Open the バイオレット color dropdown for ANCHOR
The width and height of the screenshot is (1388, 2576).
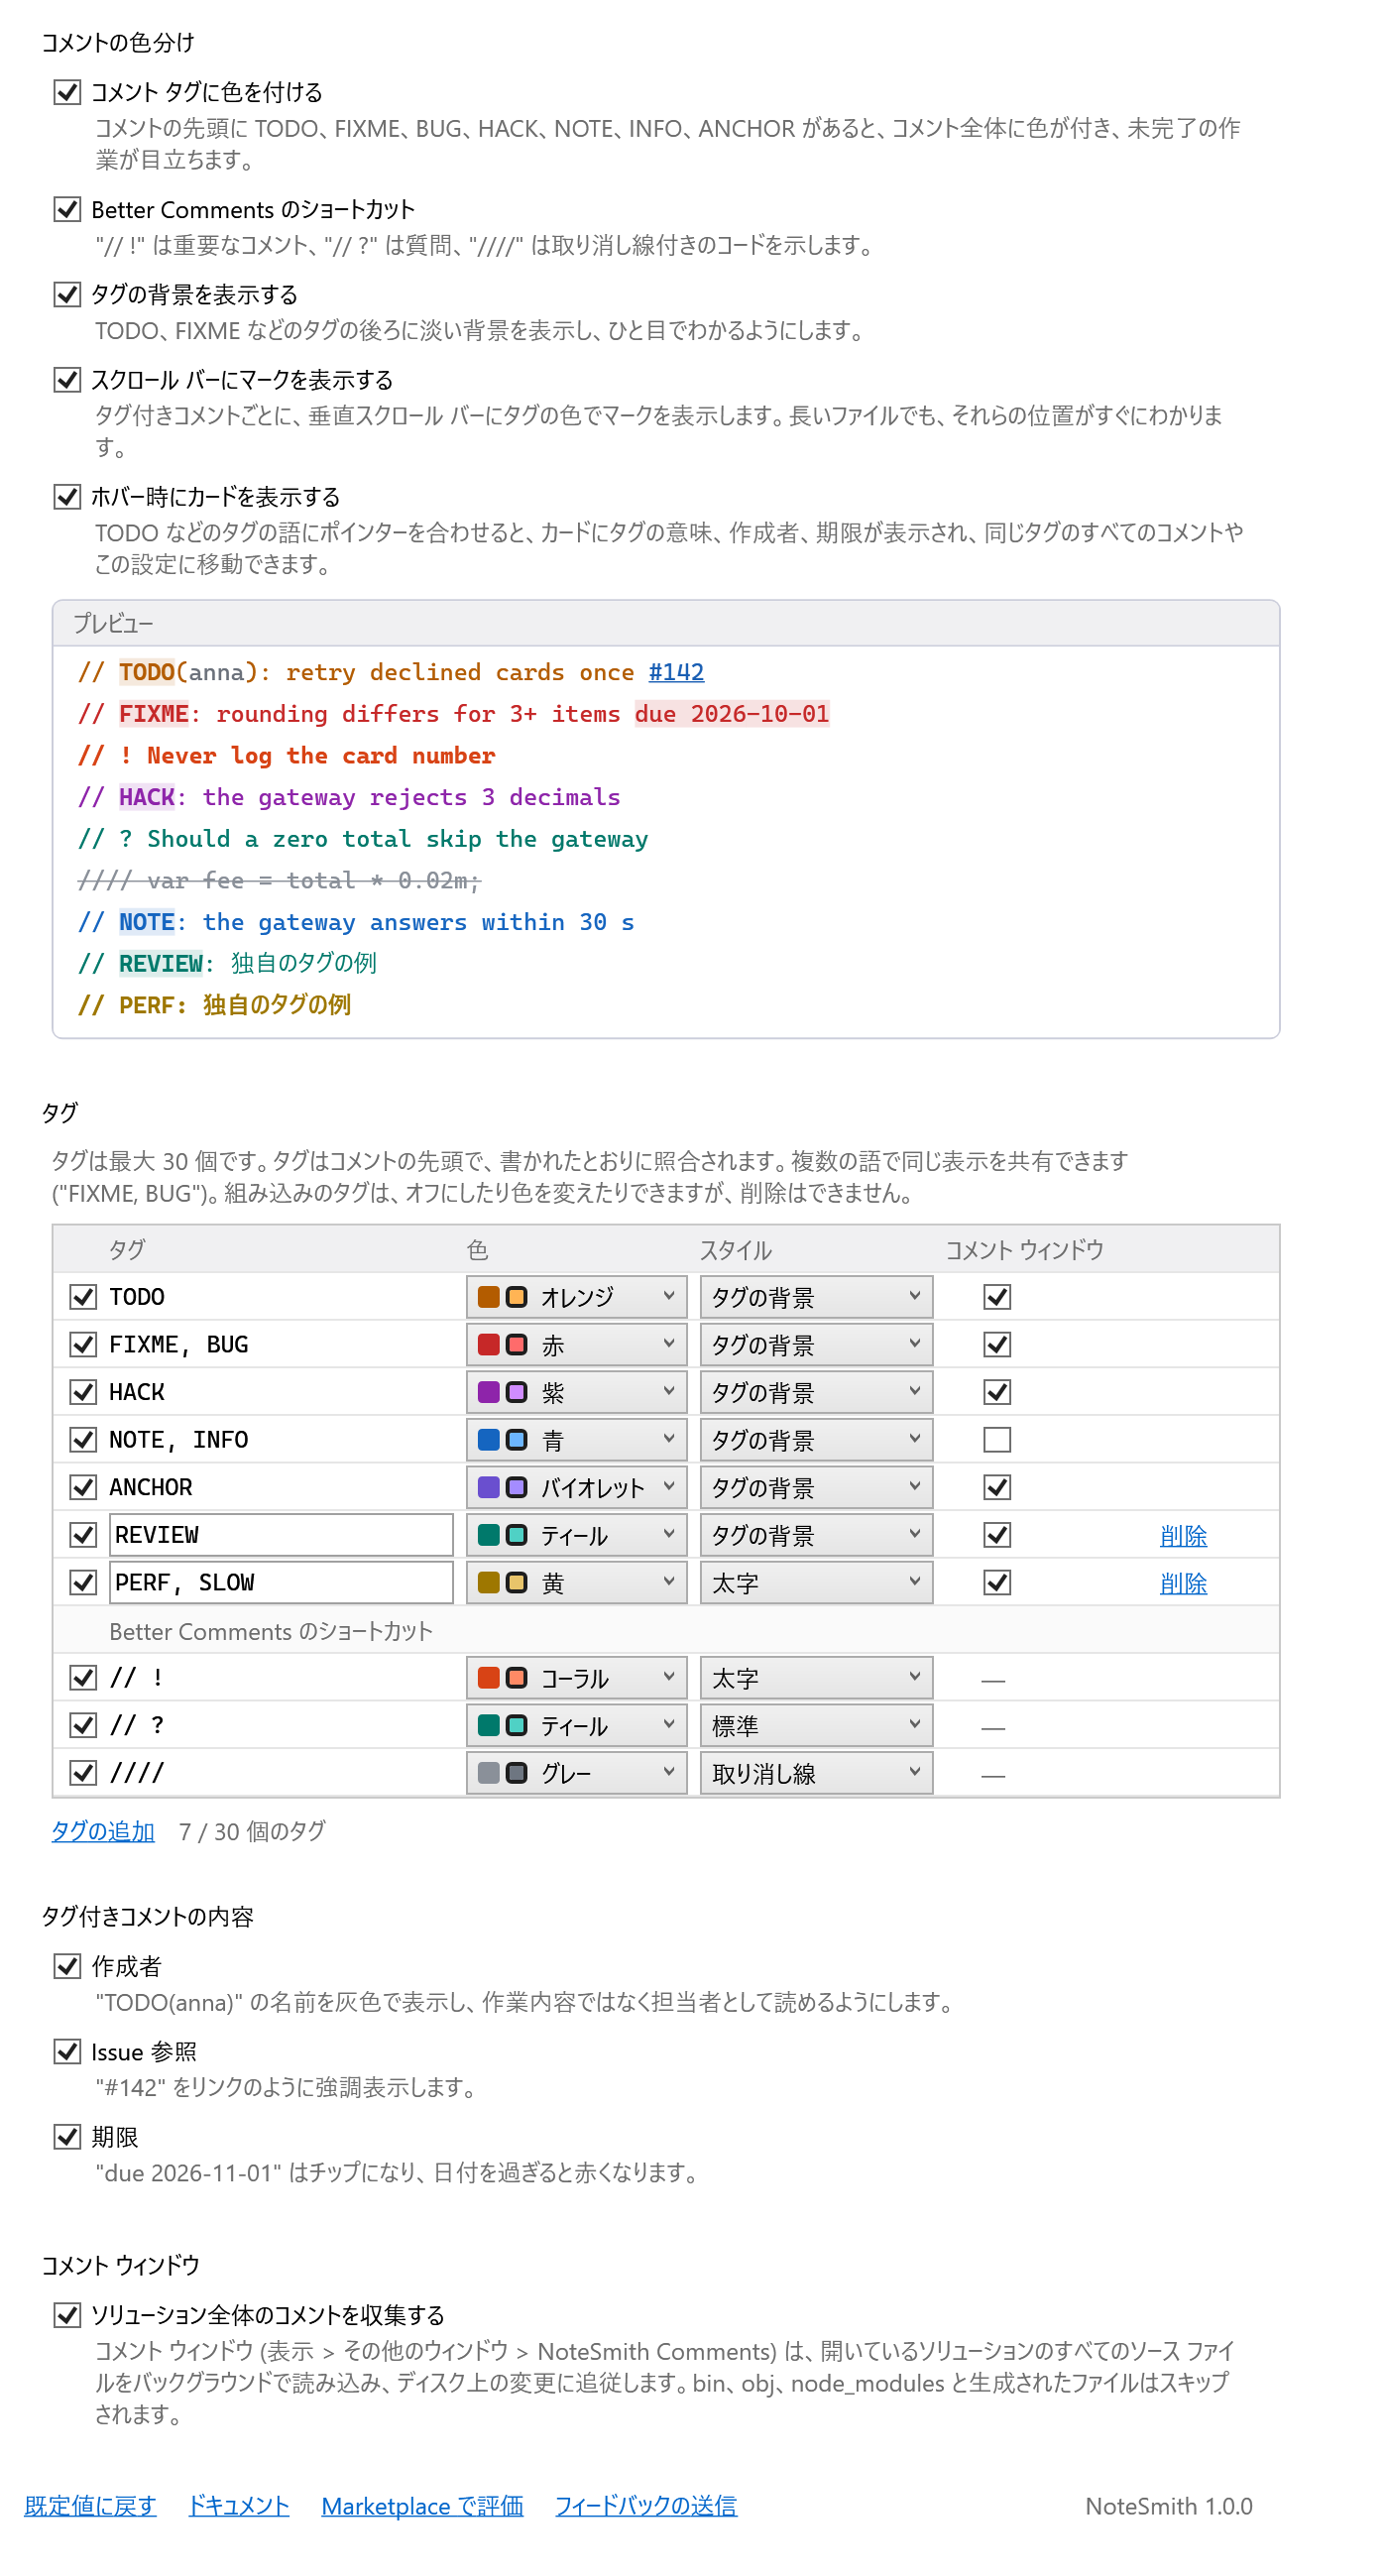(x=576, y=1488)
